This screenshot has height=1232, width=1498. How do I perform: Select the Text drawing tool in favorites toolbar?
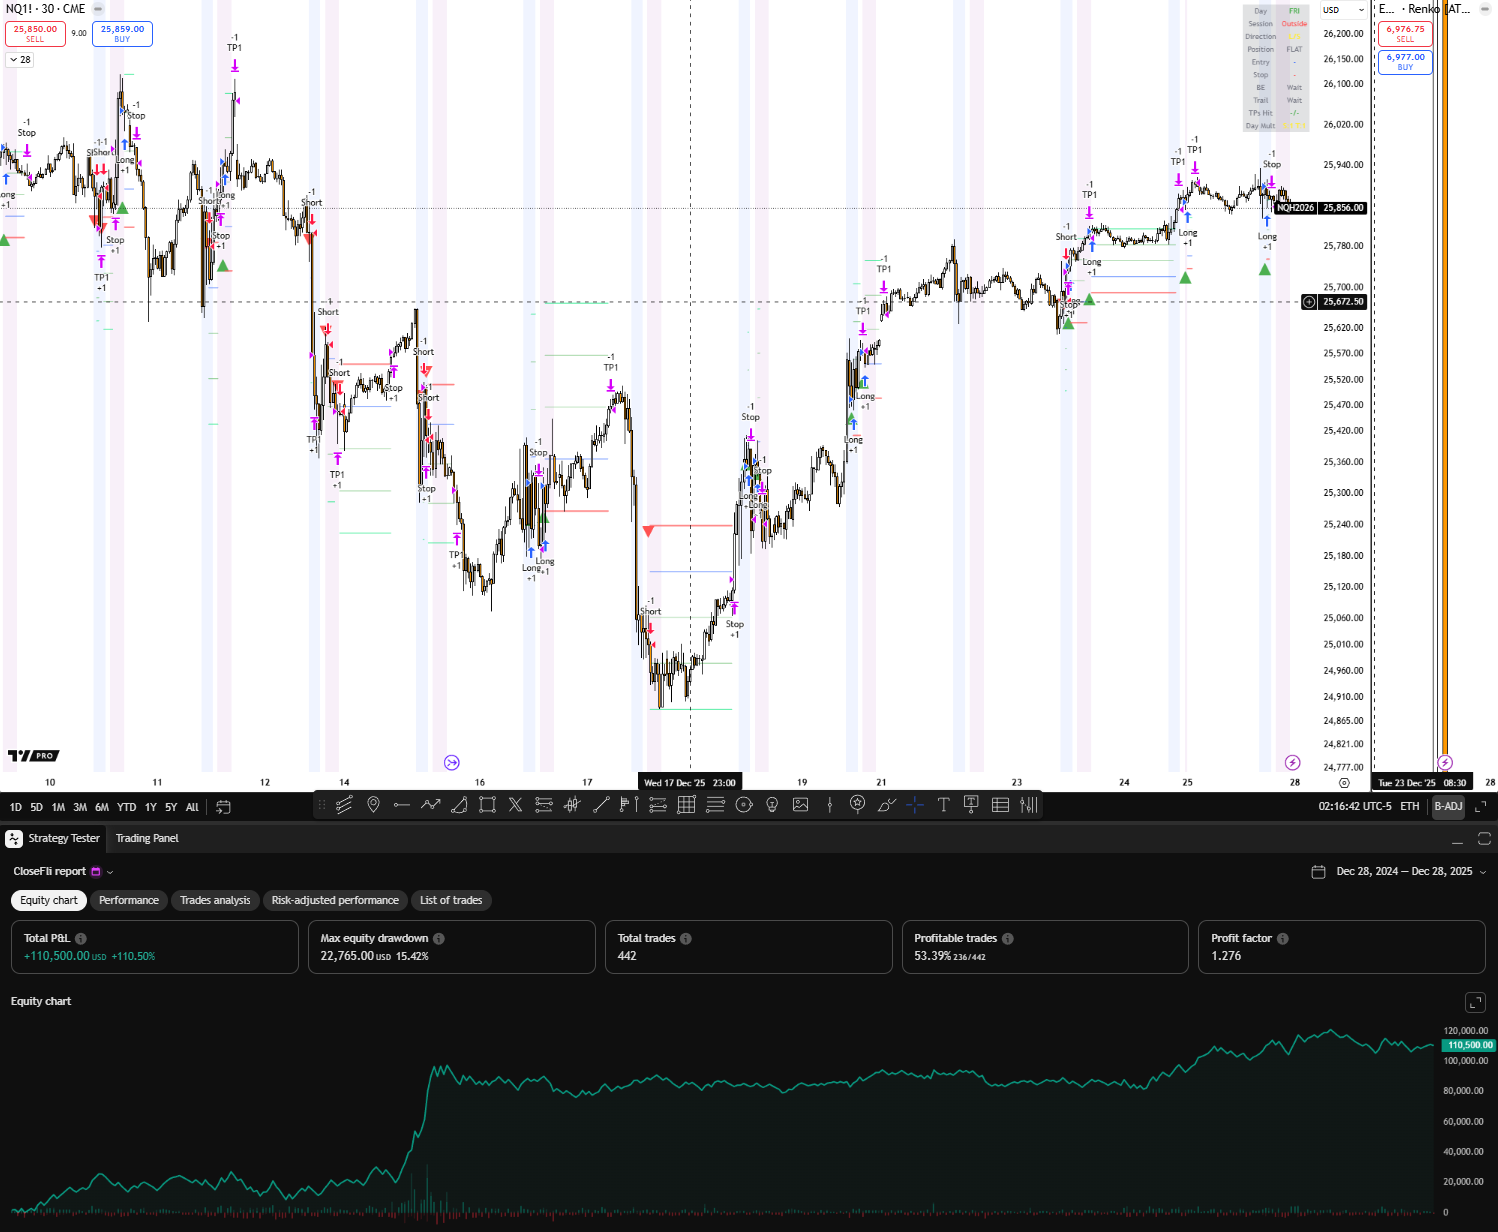point(943,805)
